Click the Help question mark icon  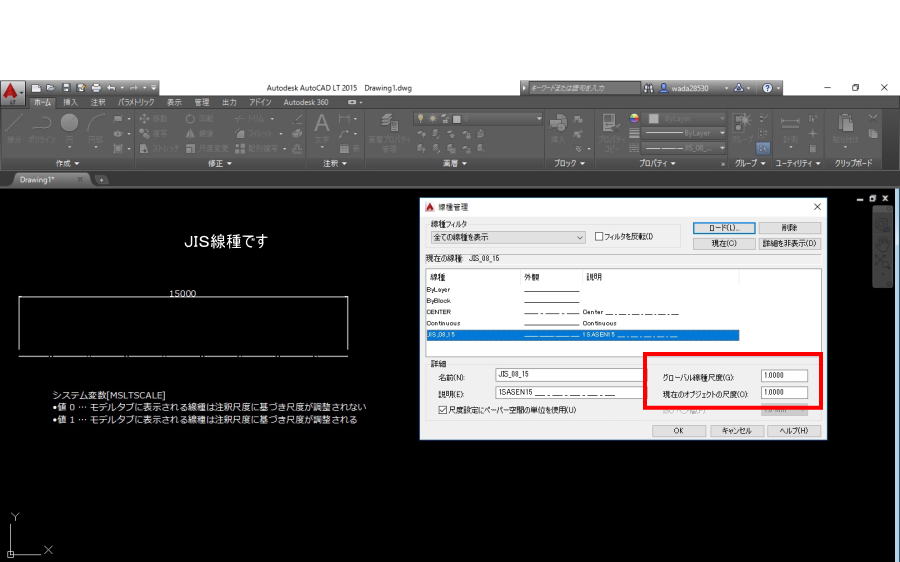click(767, 88)
